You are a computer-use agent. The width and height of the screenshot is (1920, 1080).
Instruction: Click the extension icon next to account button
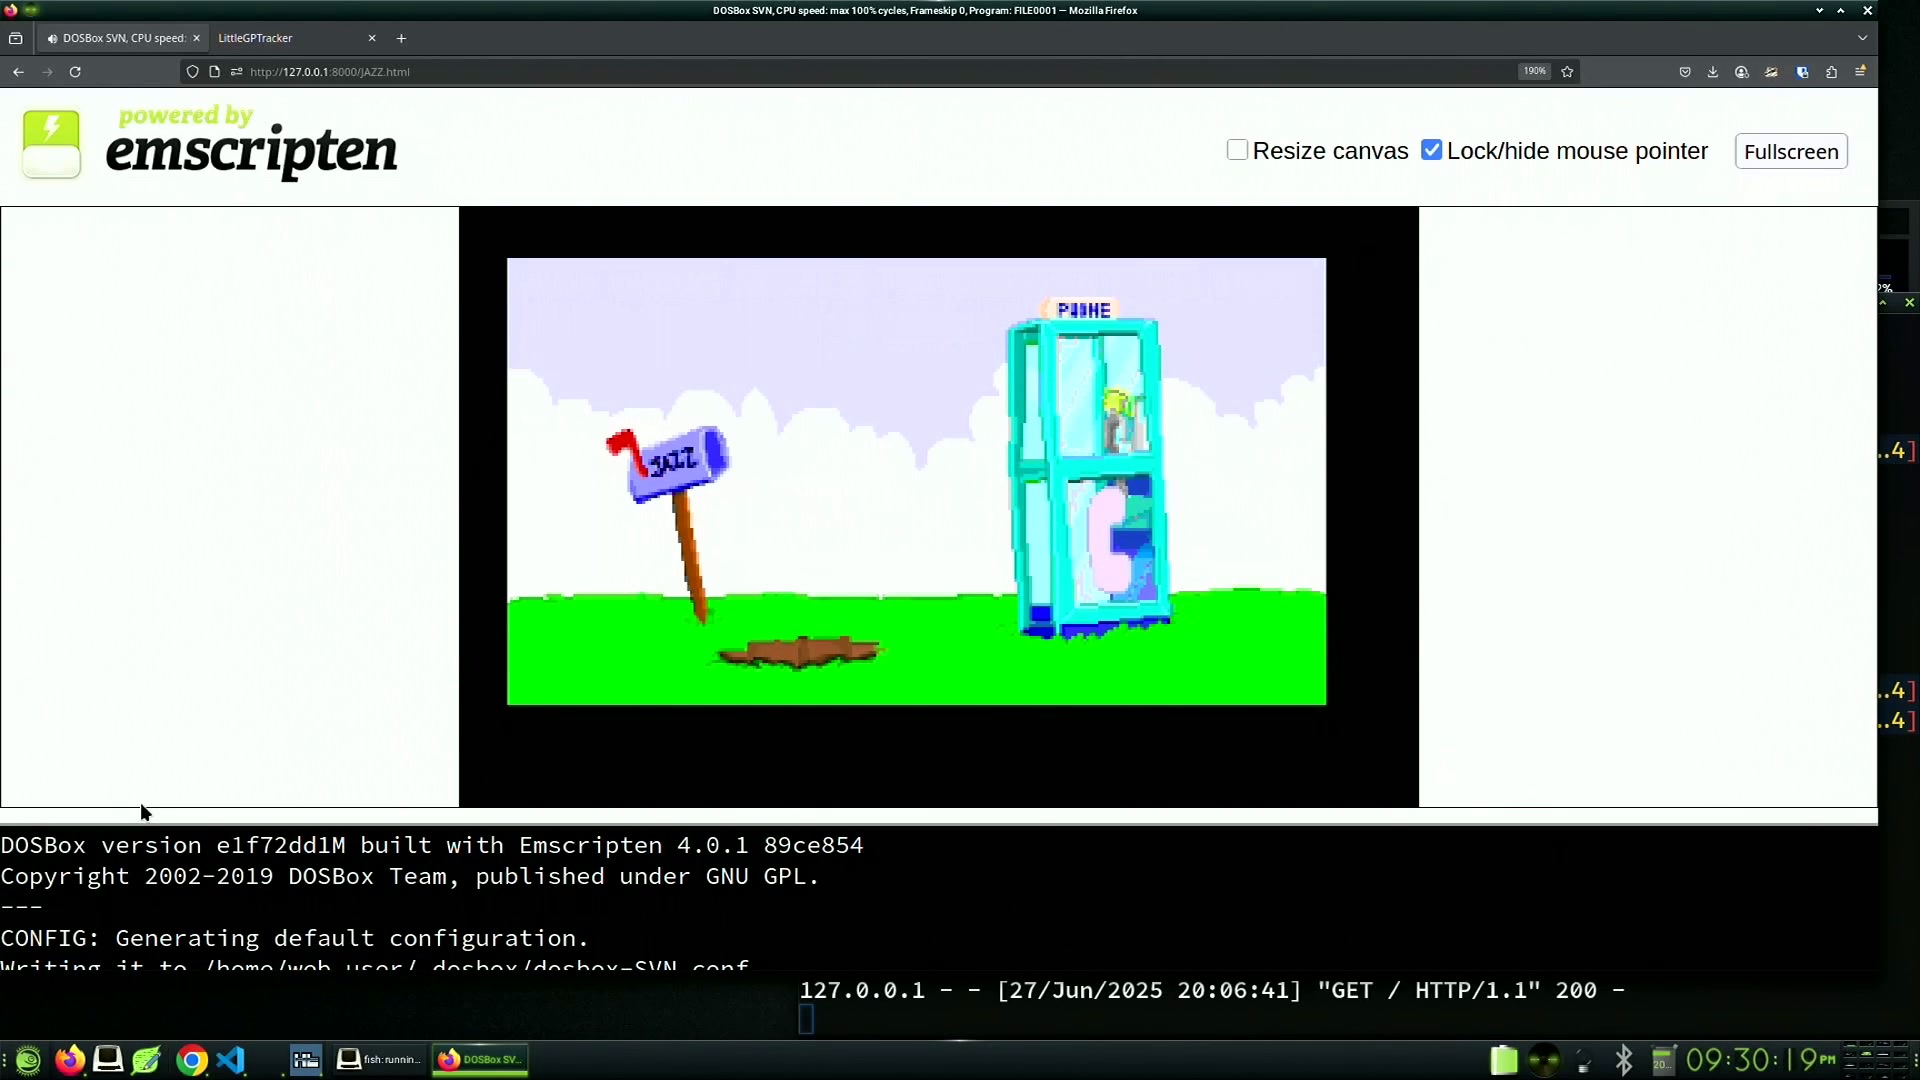(x=1771, y=72)
